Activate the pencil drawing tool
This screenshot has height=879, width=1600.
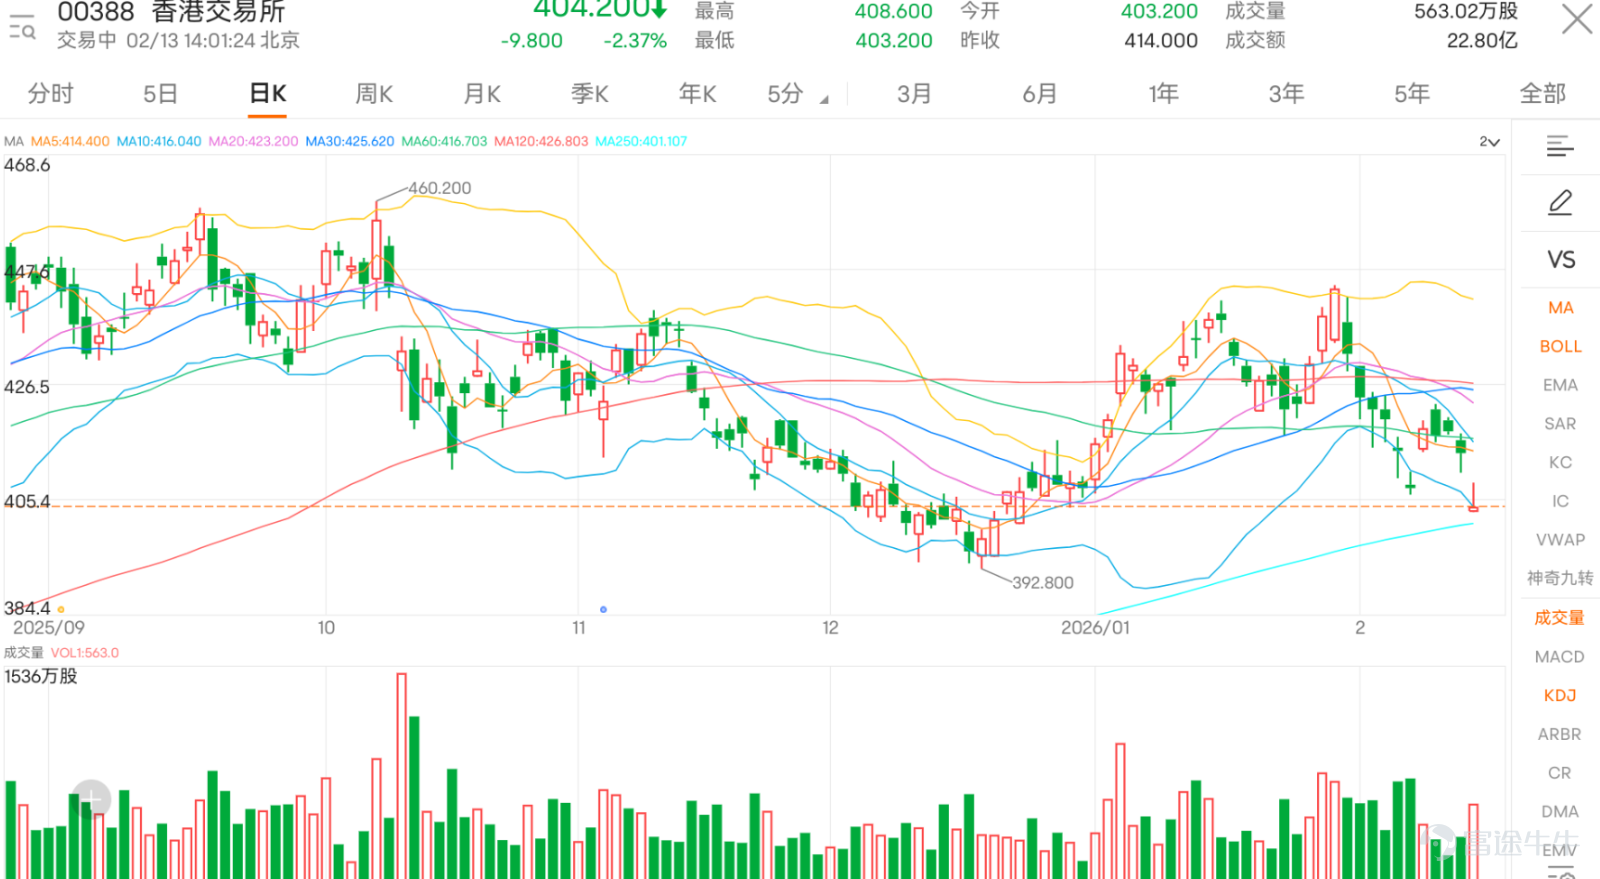(1560, 203)
